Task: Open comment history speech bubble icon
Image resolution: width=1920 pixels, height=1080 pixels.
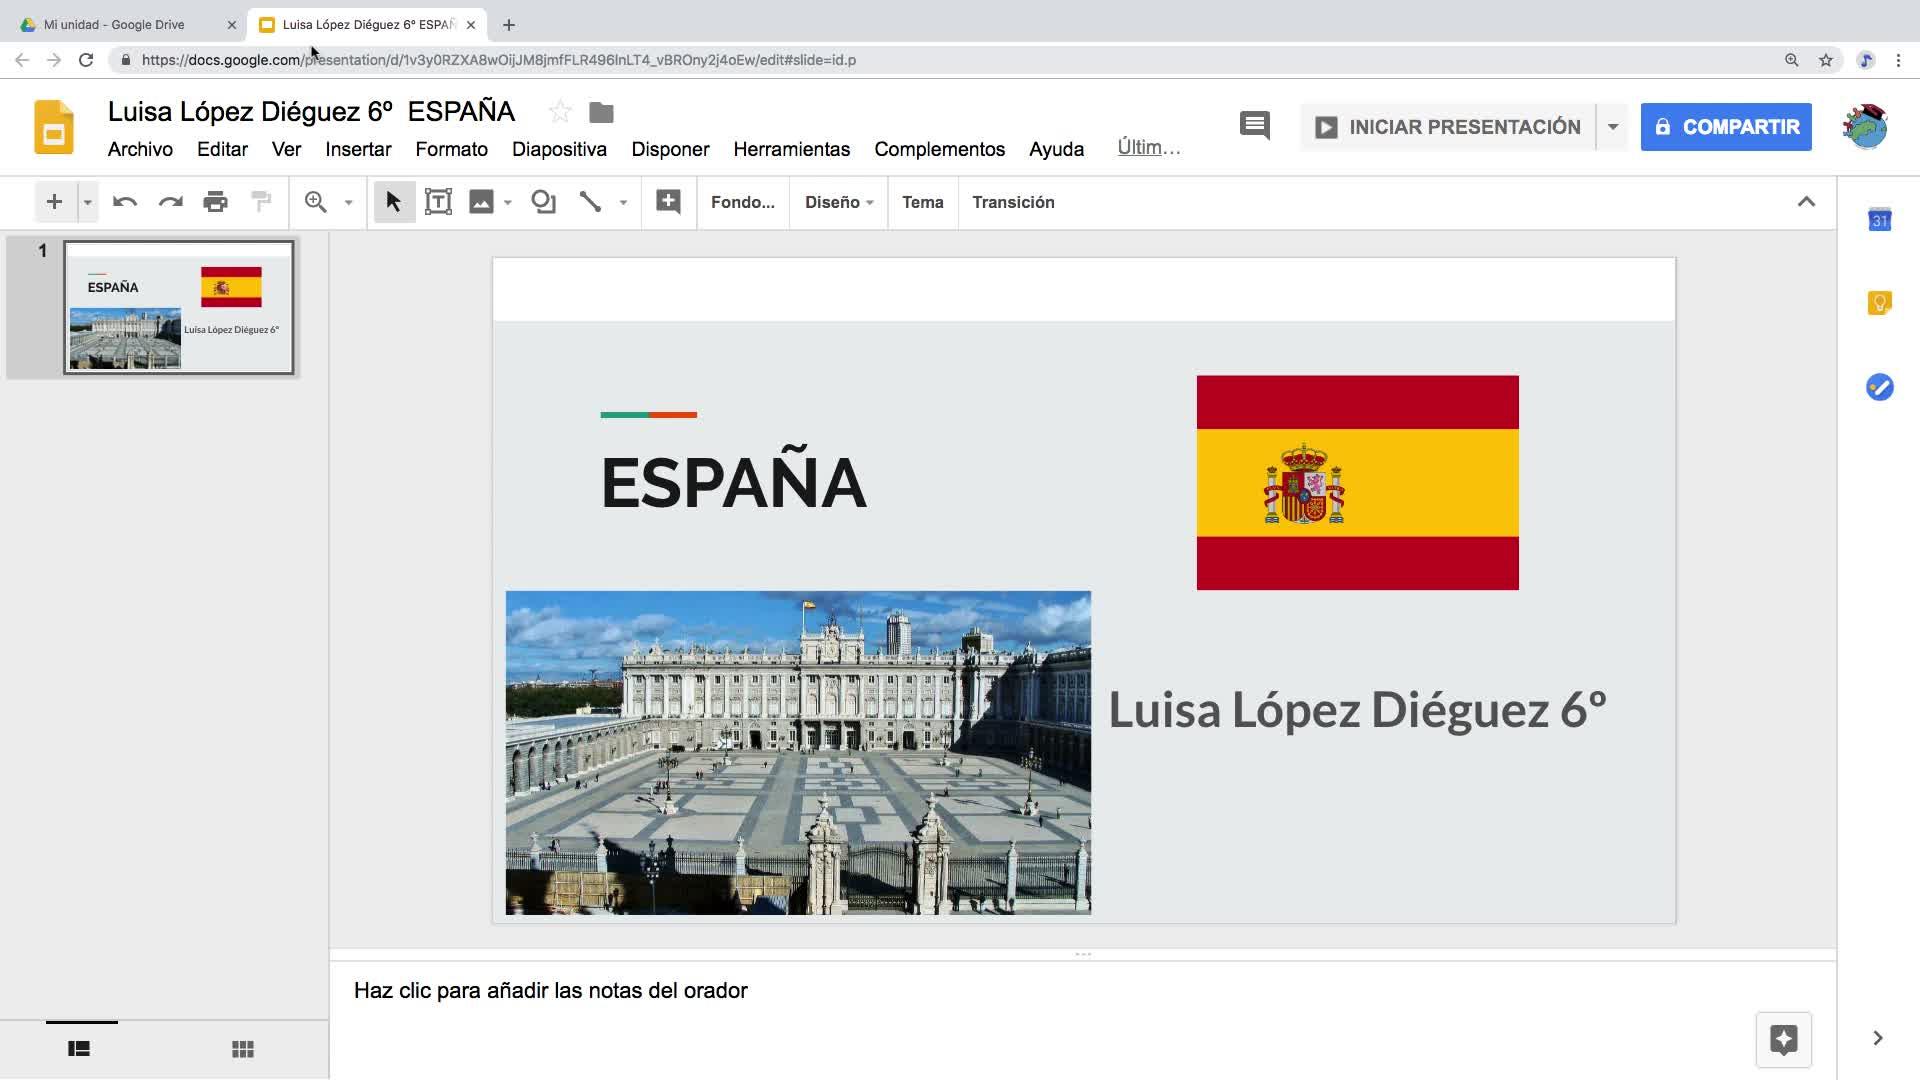Action: [1254, 126]
